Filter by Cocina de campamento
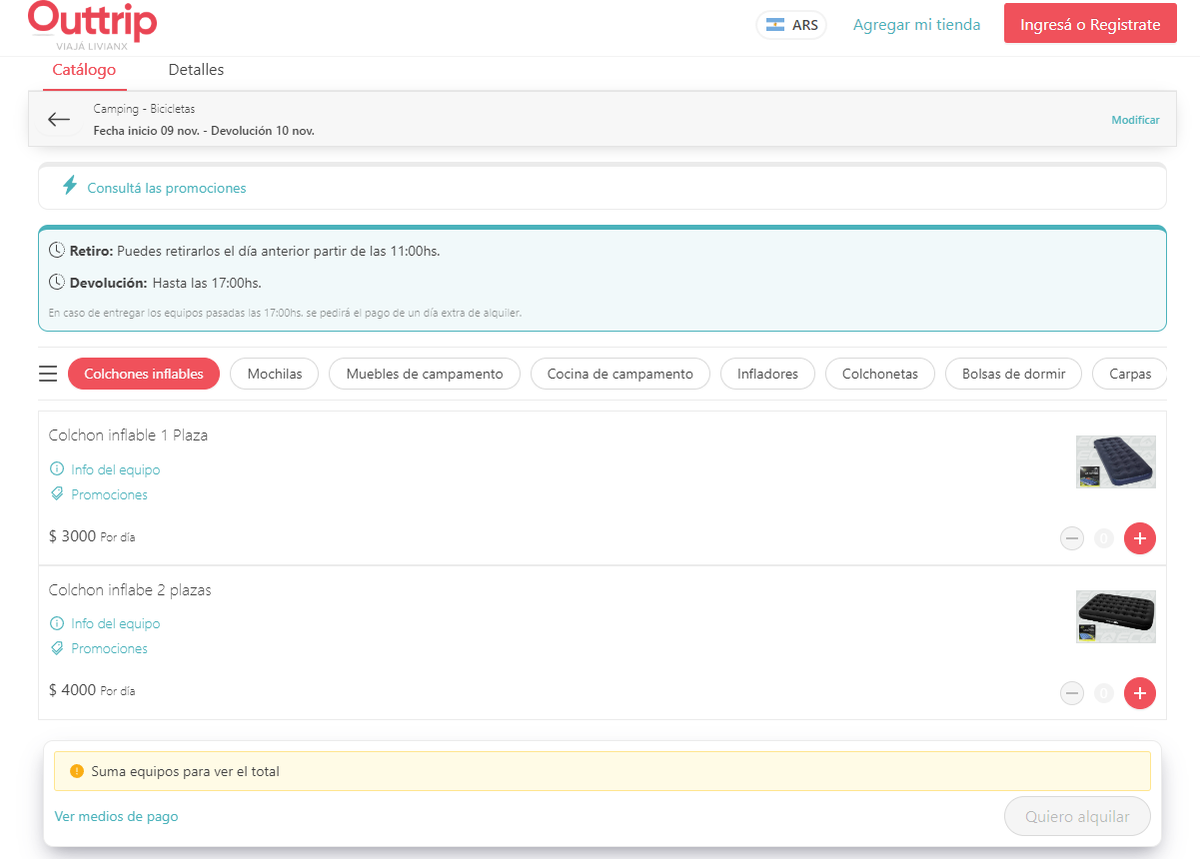 point(620,374)
